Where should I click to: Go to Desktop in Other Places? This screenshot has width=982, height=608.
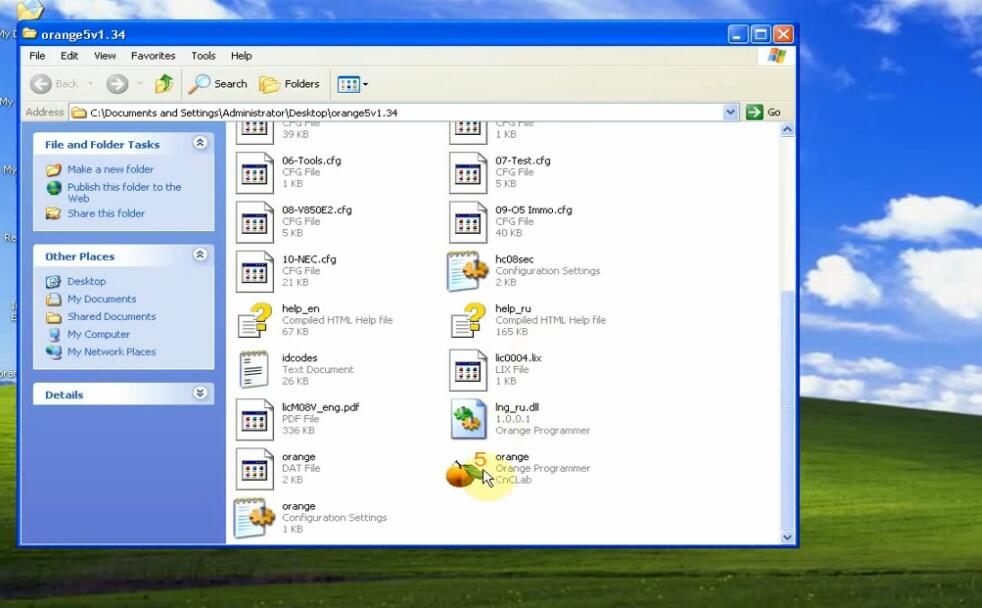pos(86,281)
